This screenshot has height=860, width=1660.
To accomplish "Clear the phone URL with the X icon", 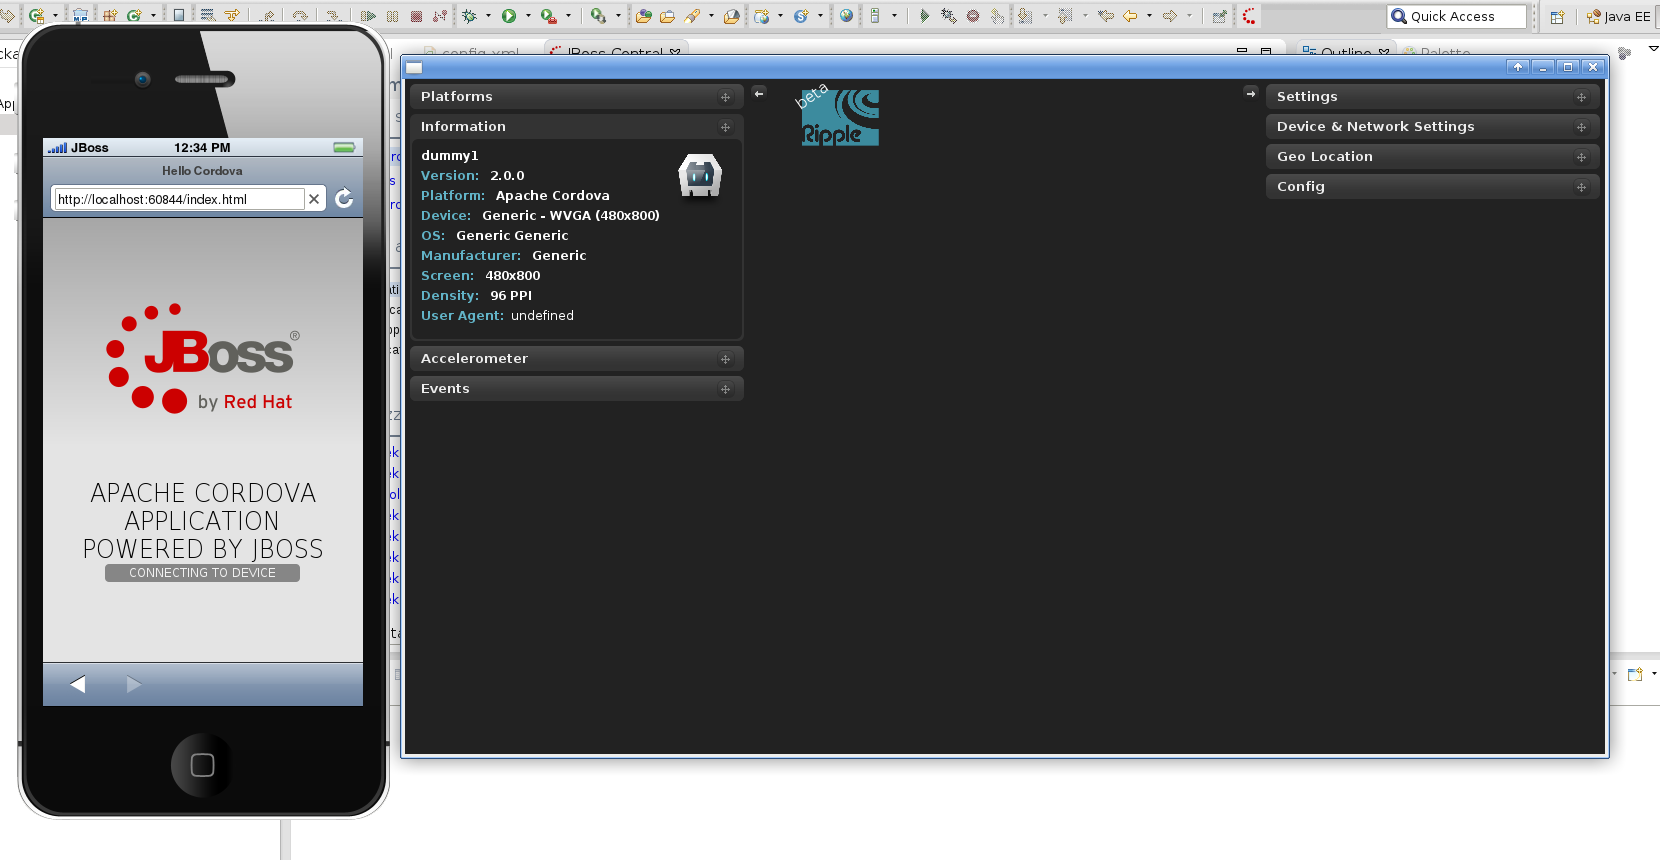I will (314, 199).
